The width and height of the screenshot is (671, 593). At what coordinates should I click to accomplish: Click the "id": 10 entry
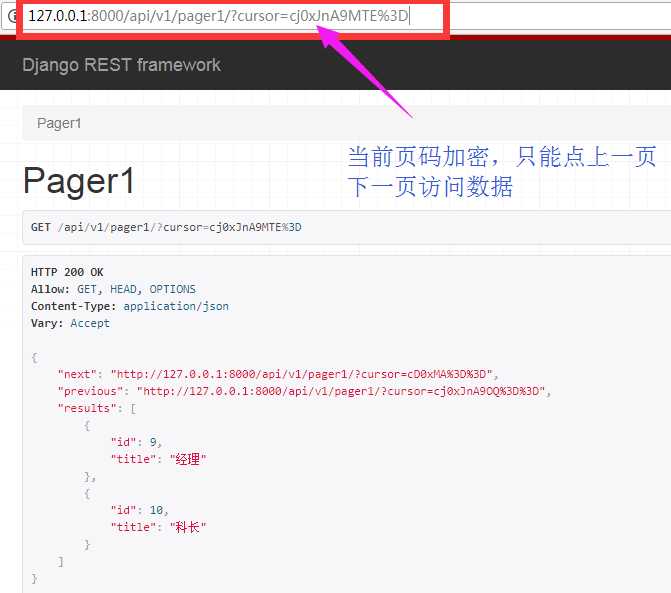140,510
